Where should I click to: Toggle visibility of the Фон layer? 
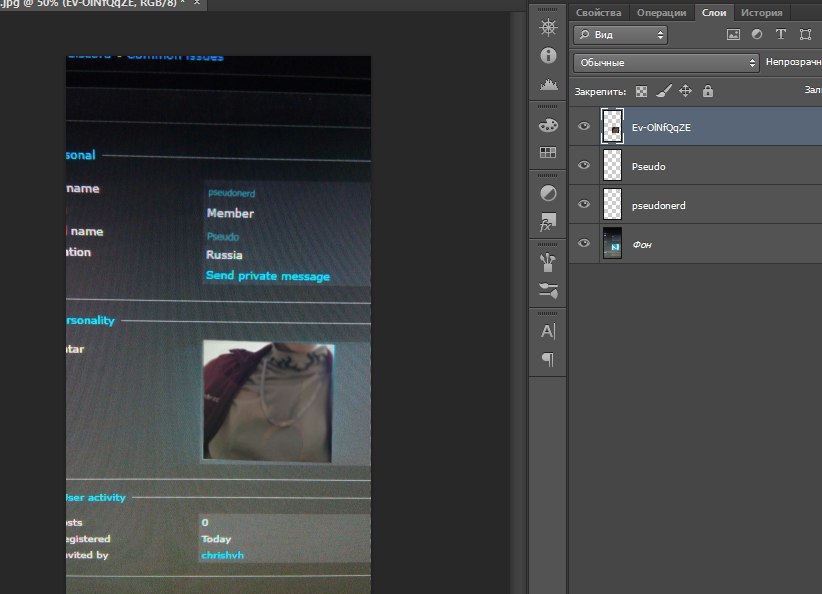pyautogui.click(x=585, y=244)
